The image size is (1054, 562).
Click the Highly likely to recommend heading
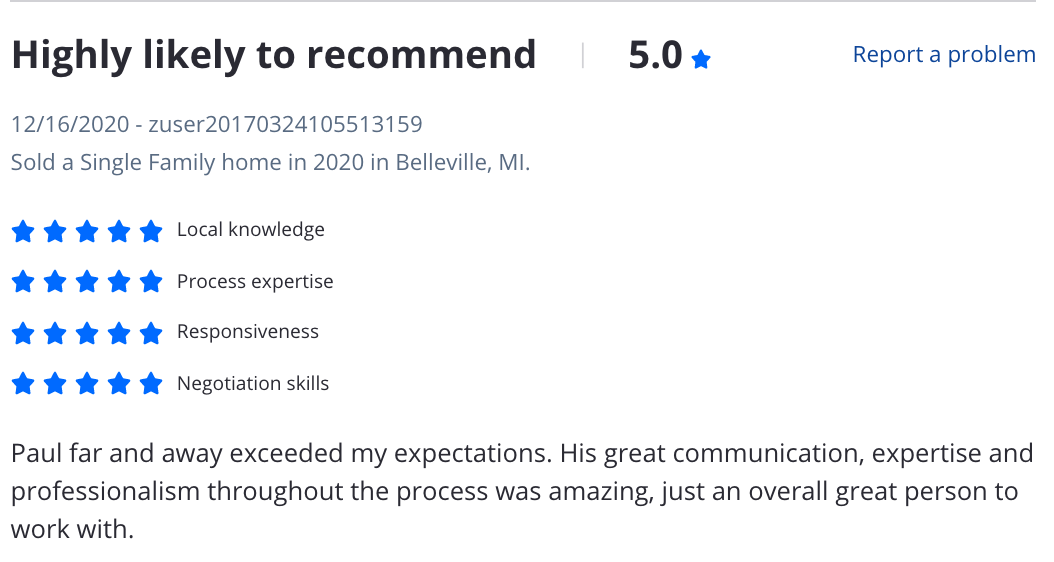point(274,55)
